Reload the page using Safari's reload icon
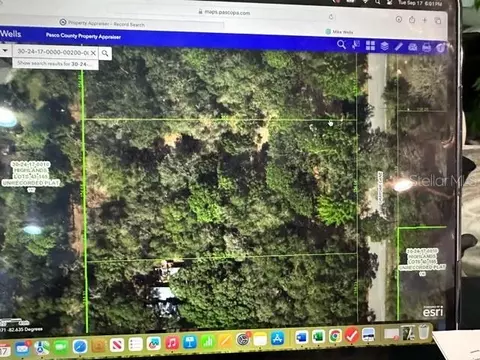 click(x=331, y=17)
